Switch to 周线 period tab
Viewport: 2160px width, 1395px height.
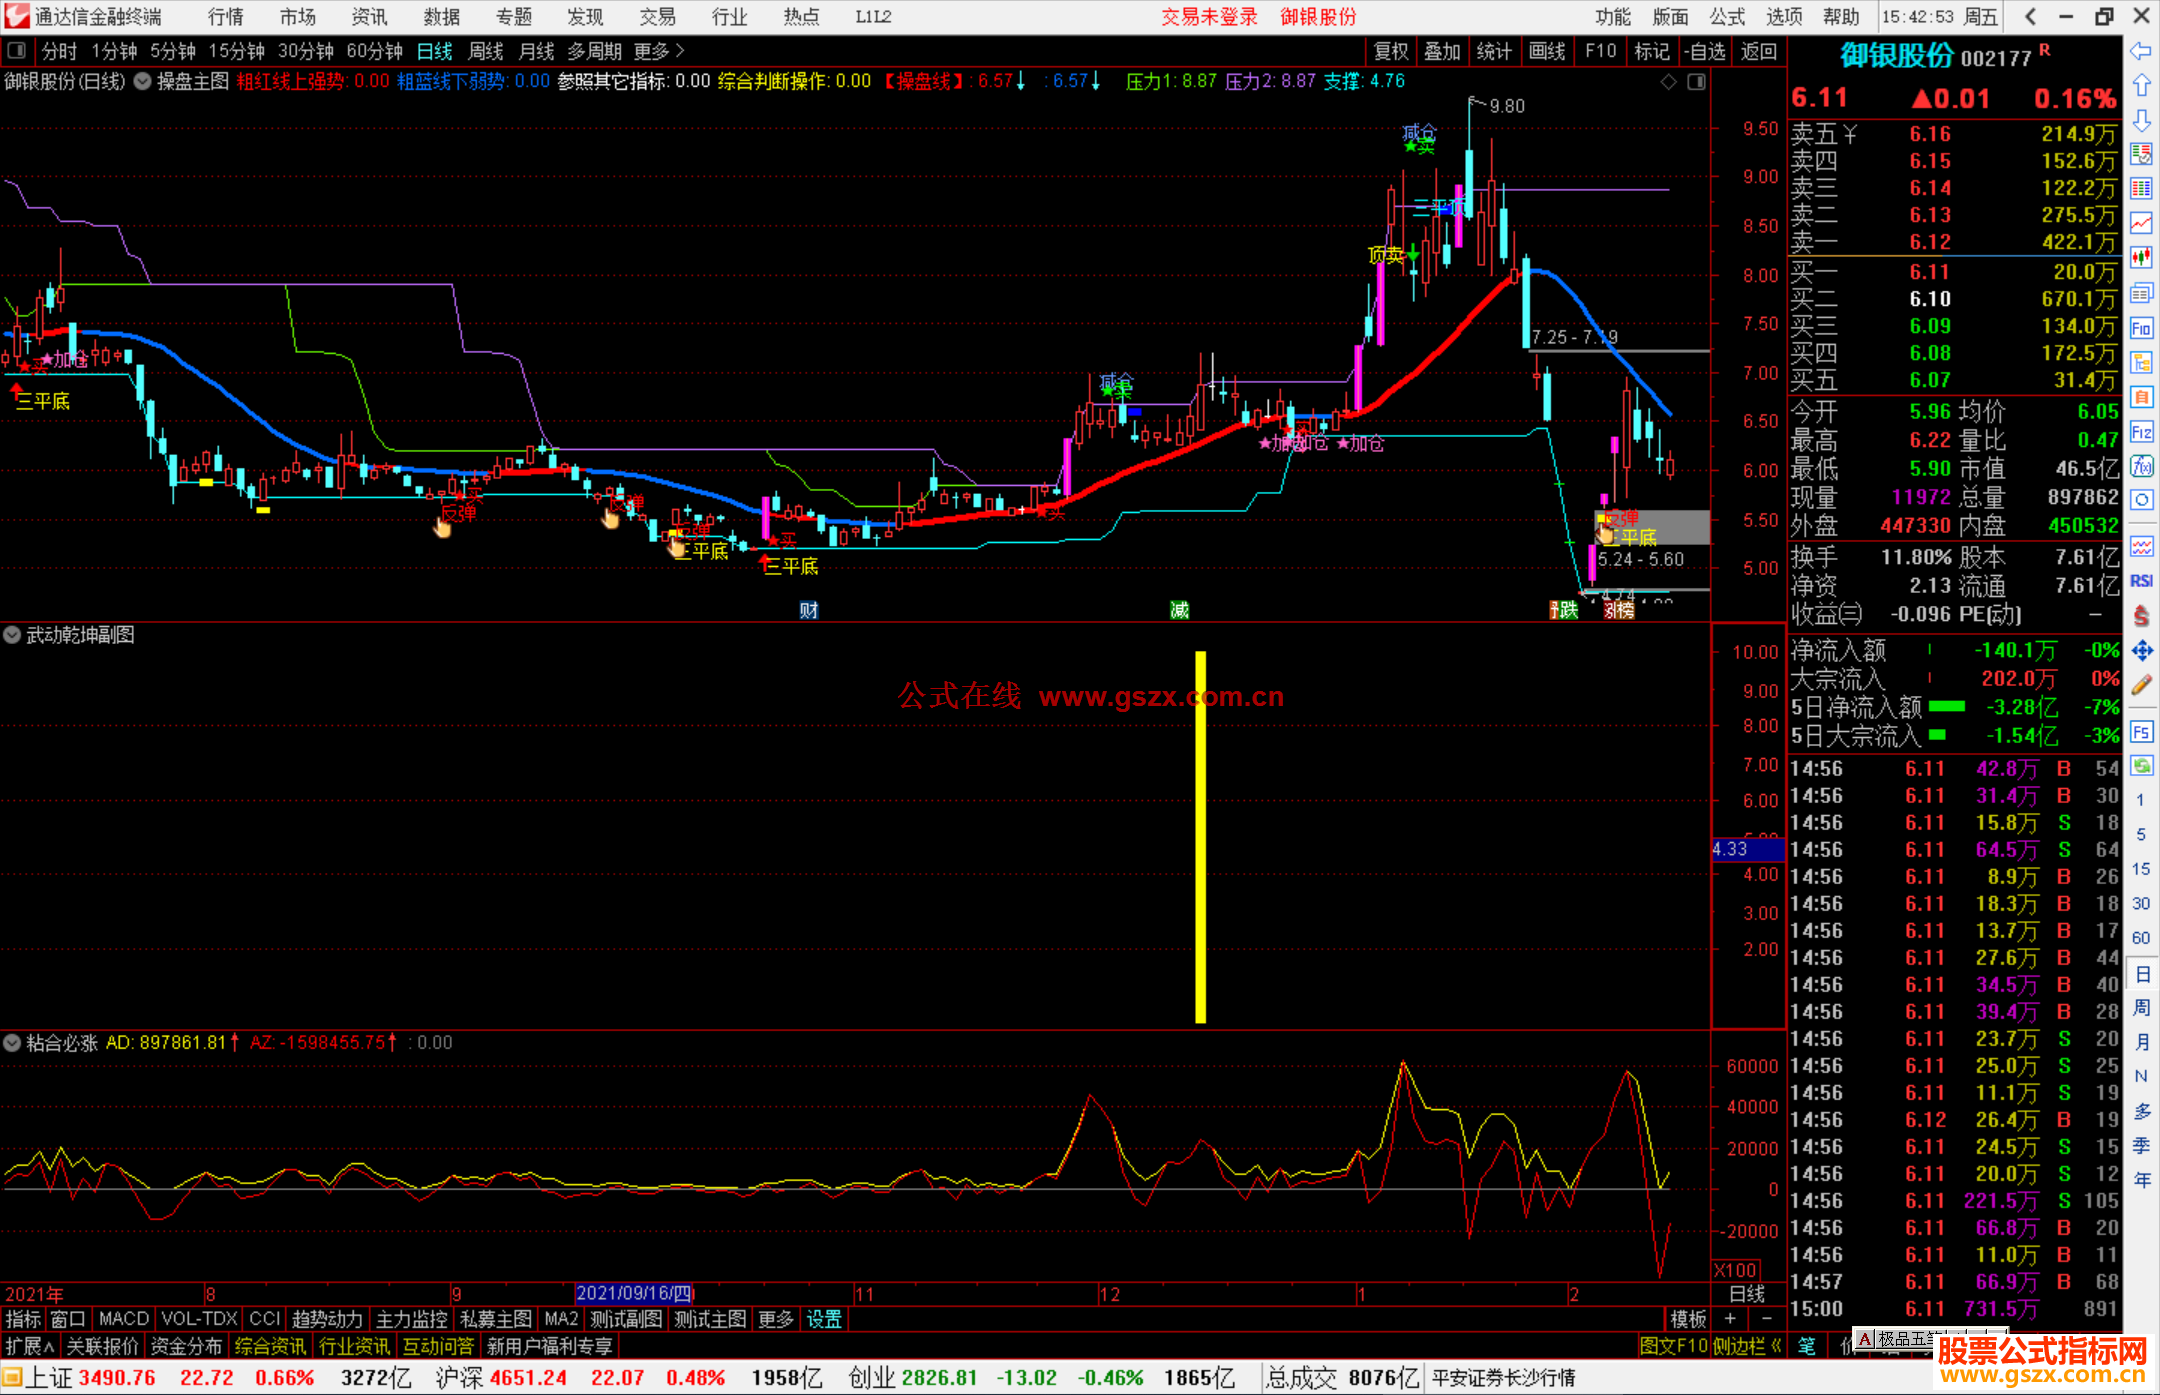click(486, 51)
